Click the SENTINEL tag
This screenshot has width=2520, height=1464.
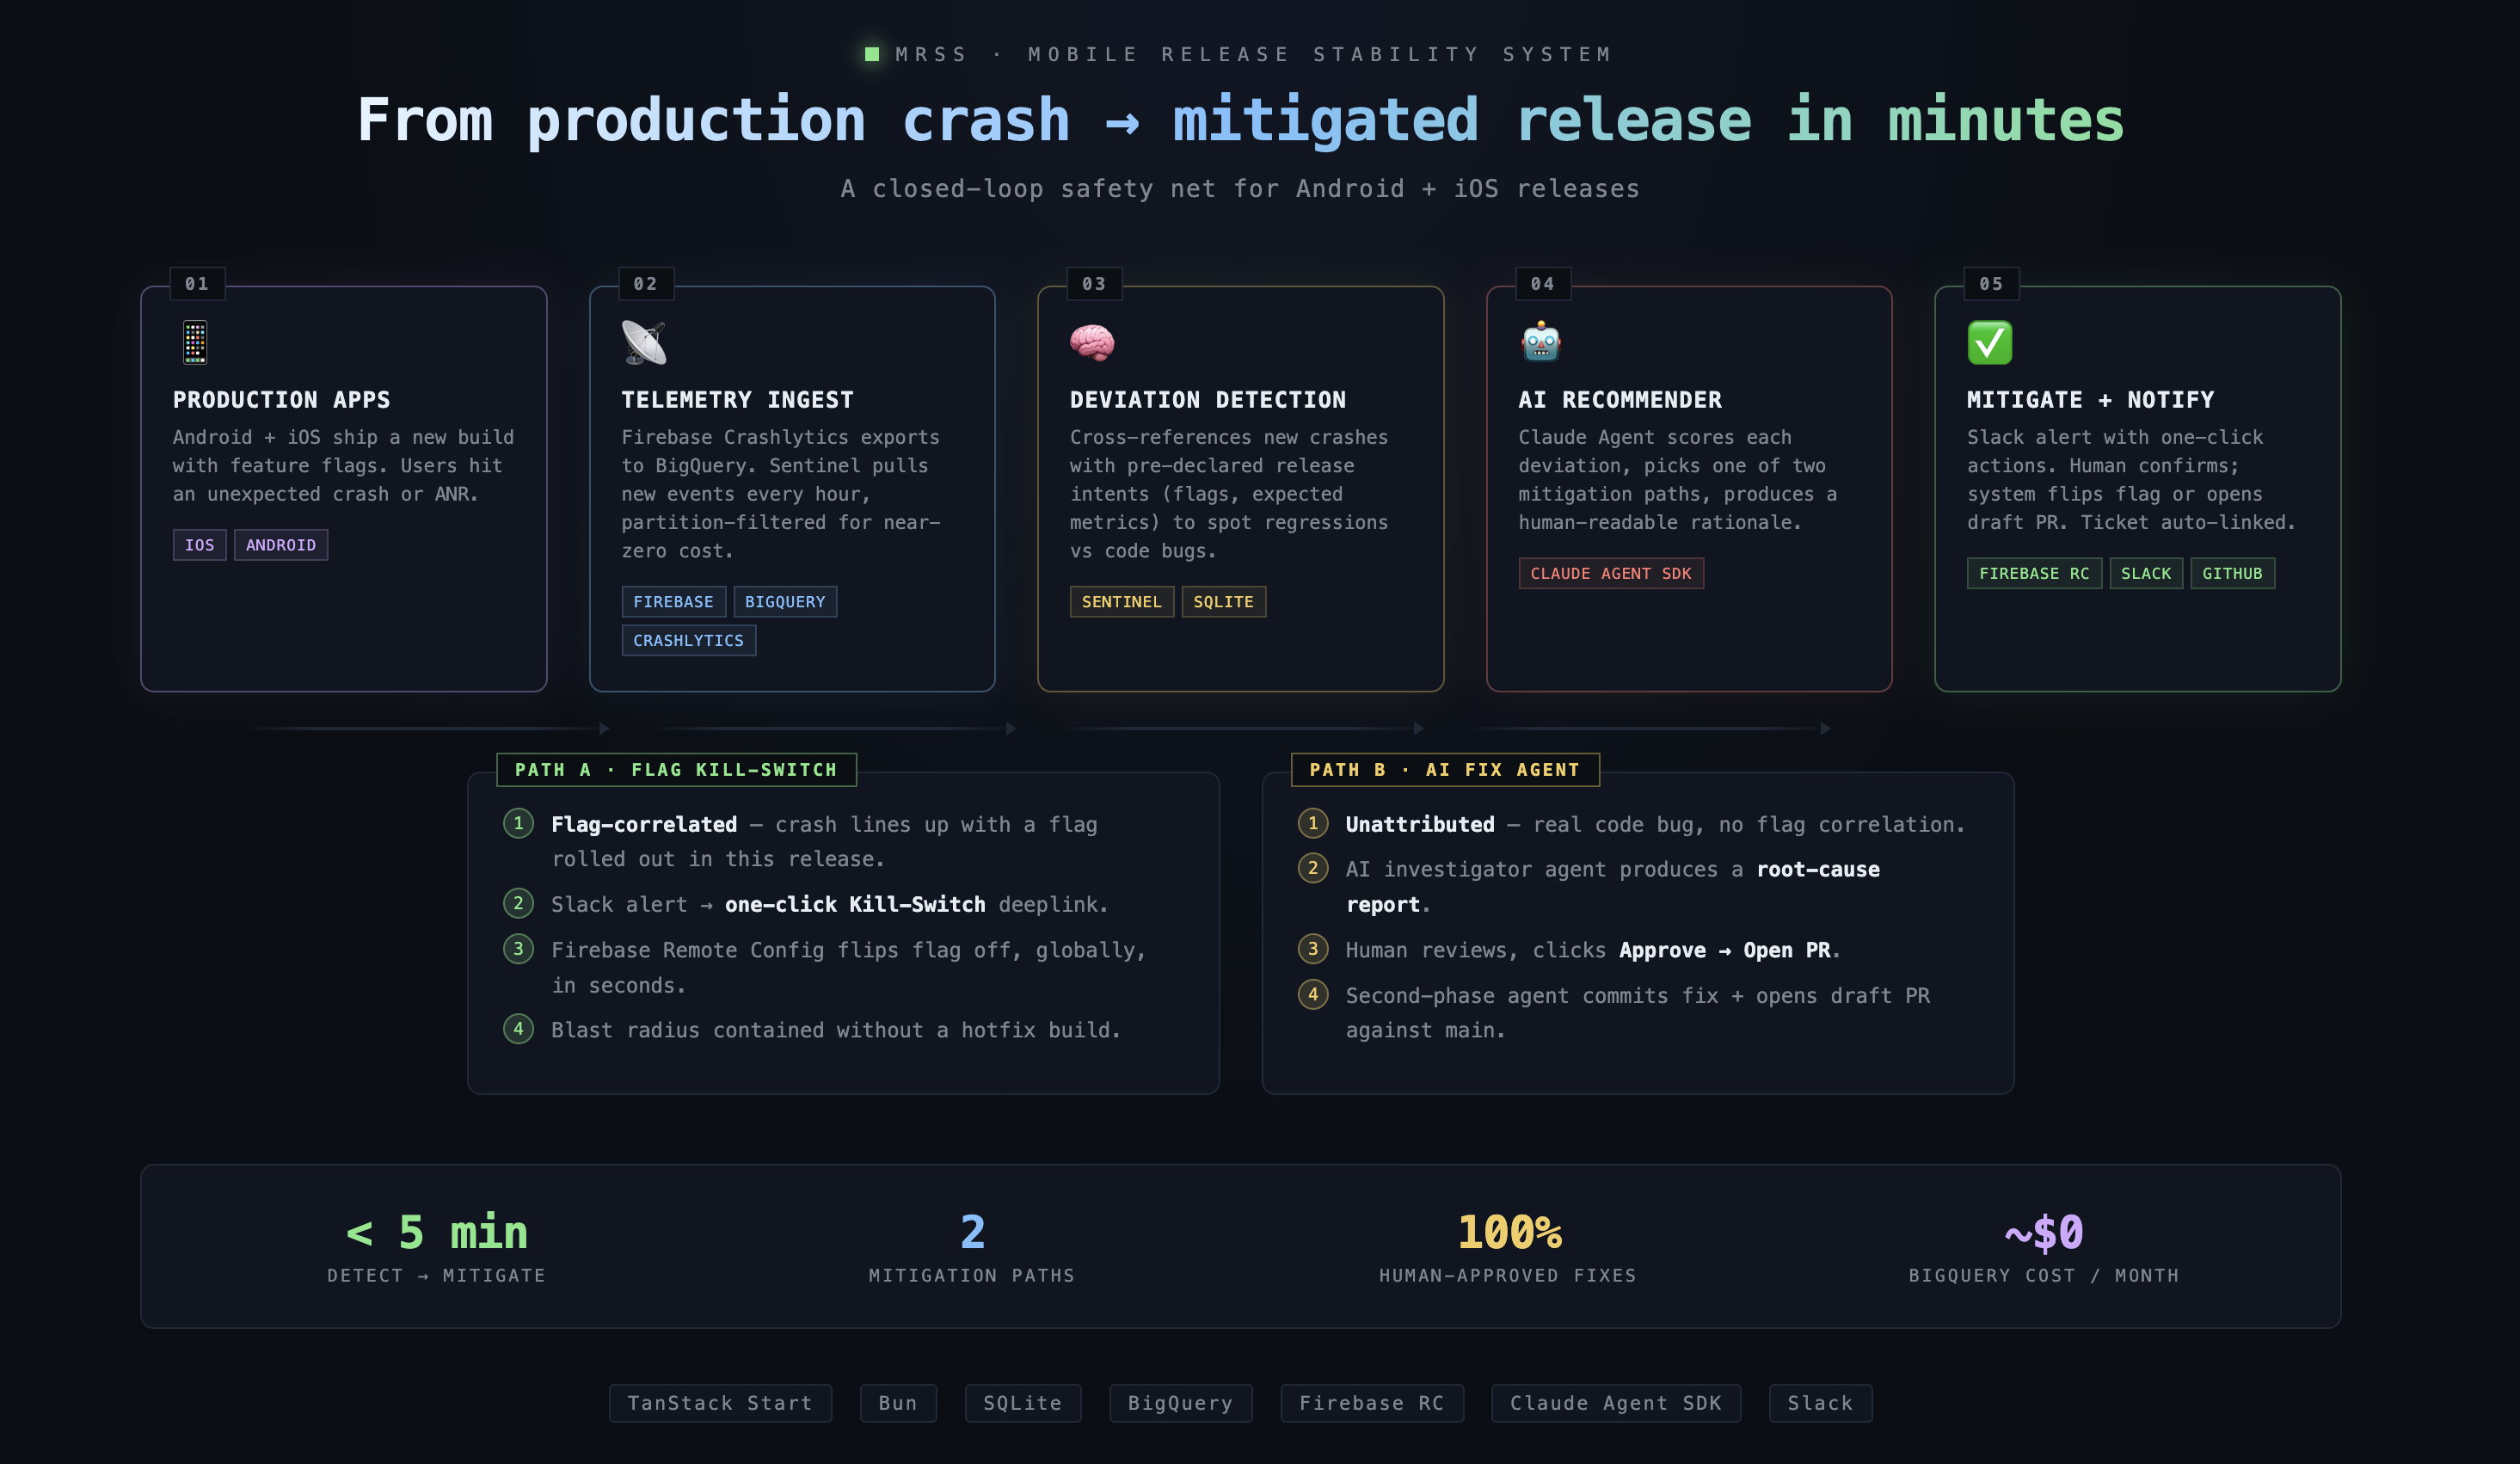(x=1121, y=602)
